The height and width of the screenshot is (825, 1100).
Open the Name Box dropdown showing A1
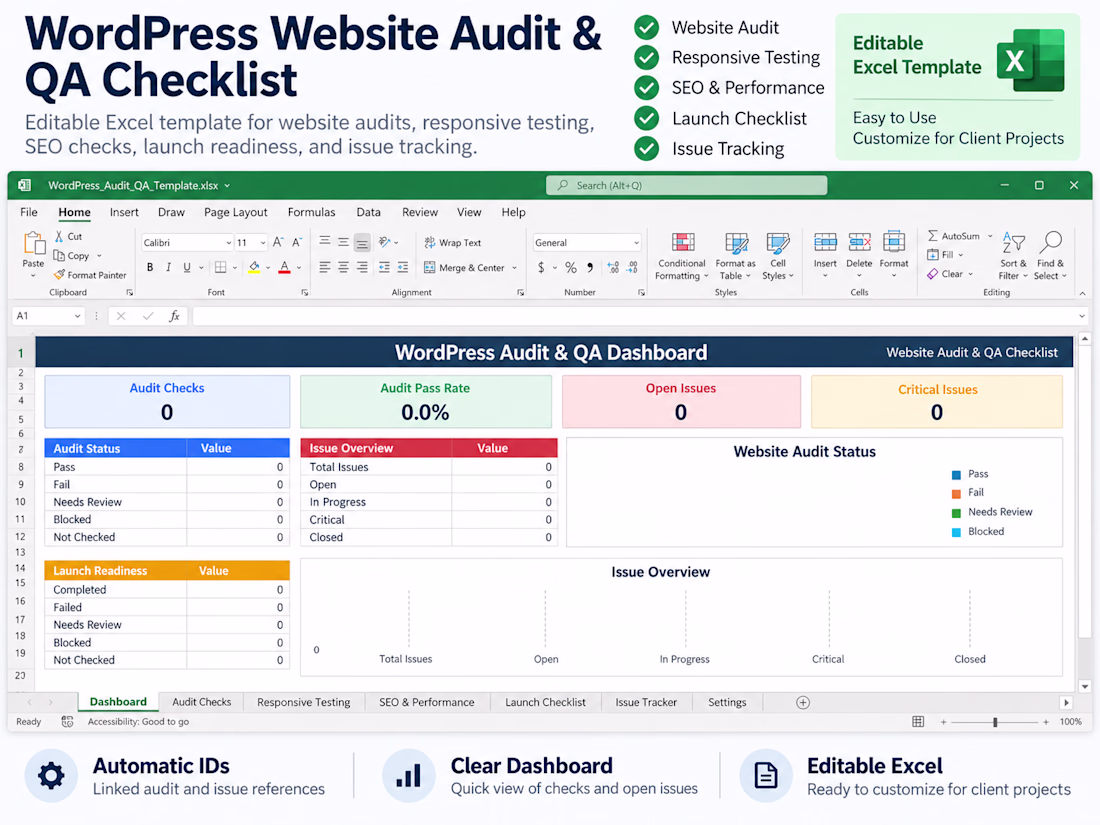coord(77,316)
